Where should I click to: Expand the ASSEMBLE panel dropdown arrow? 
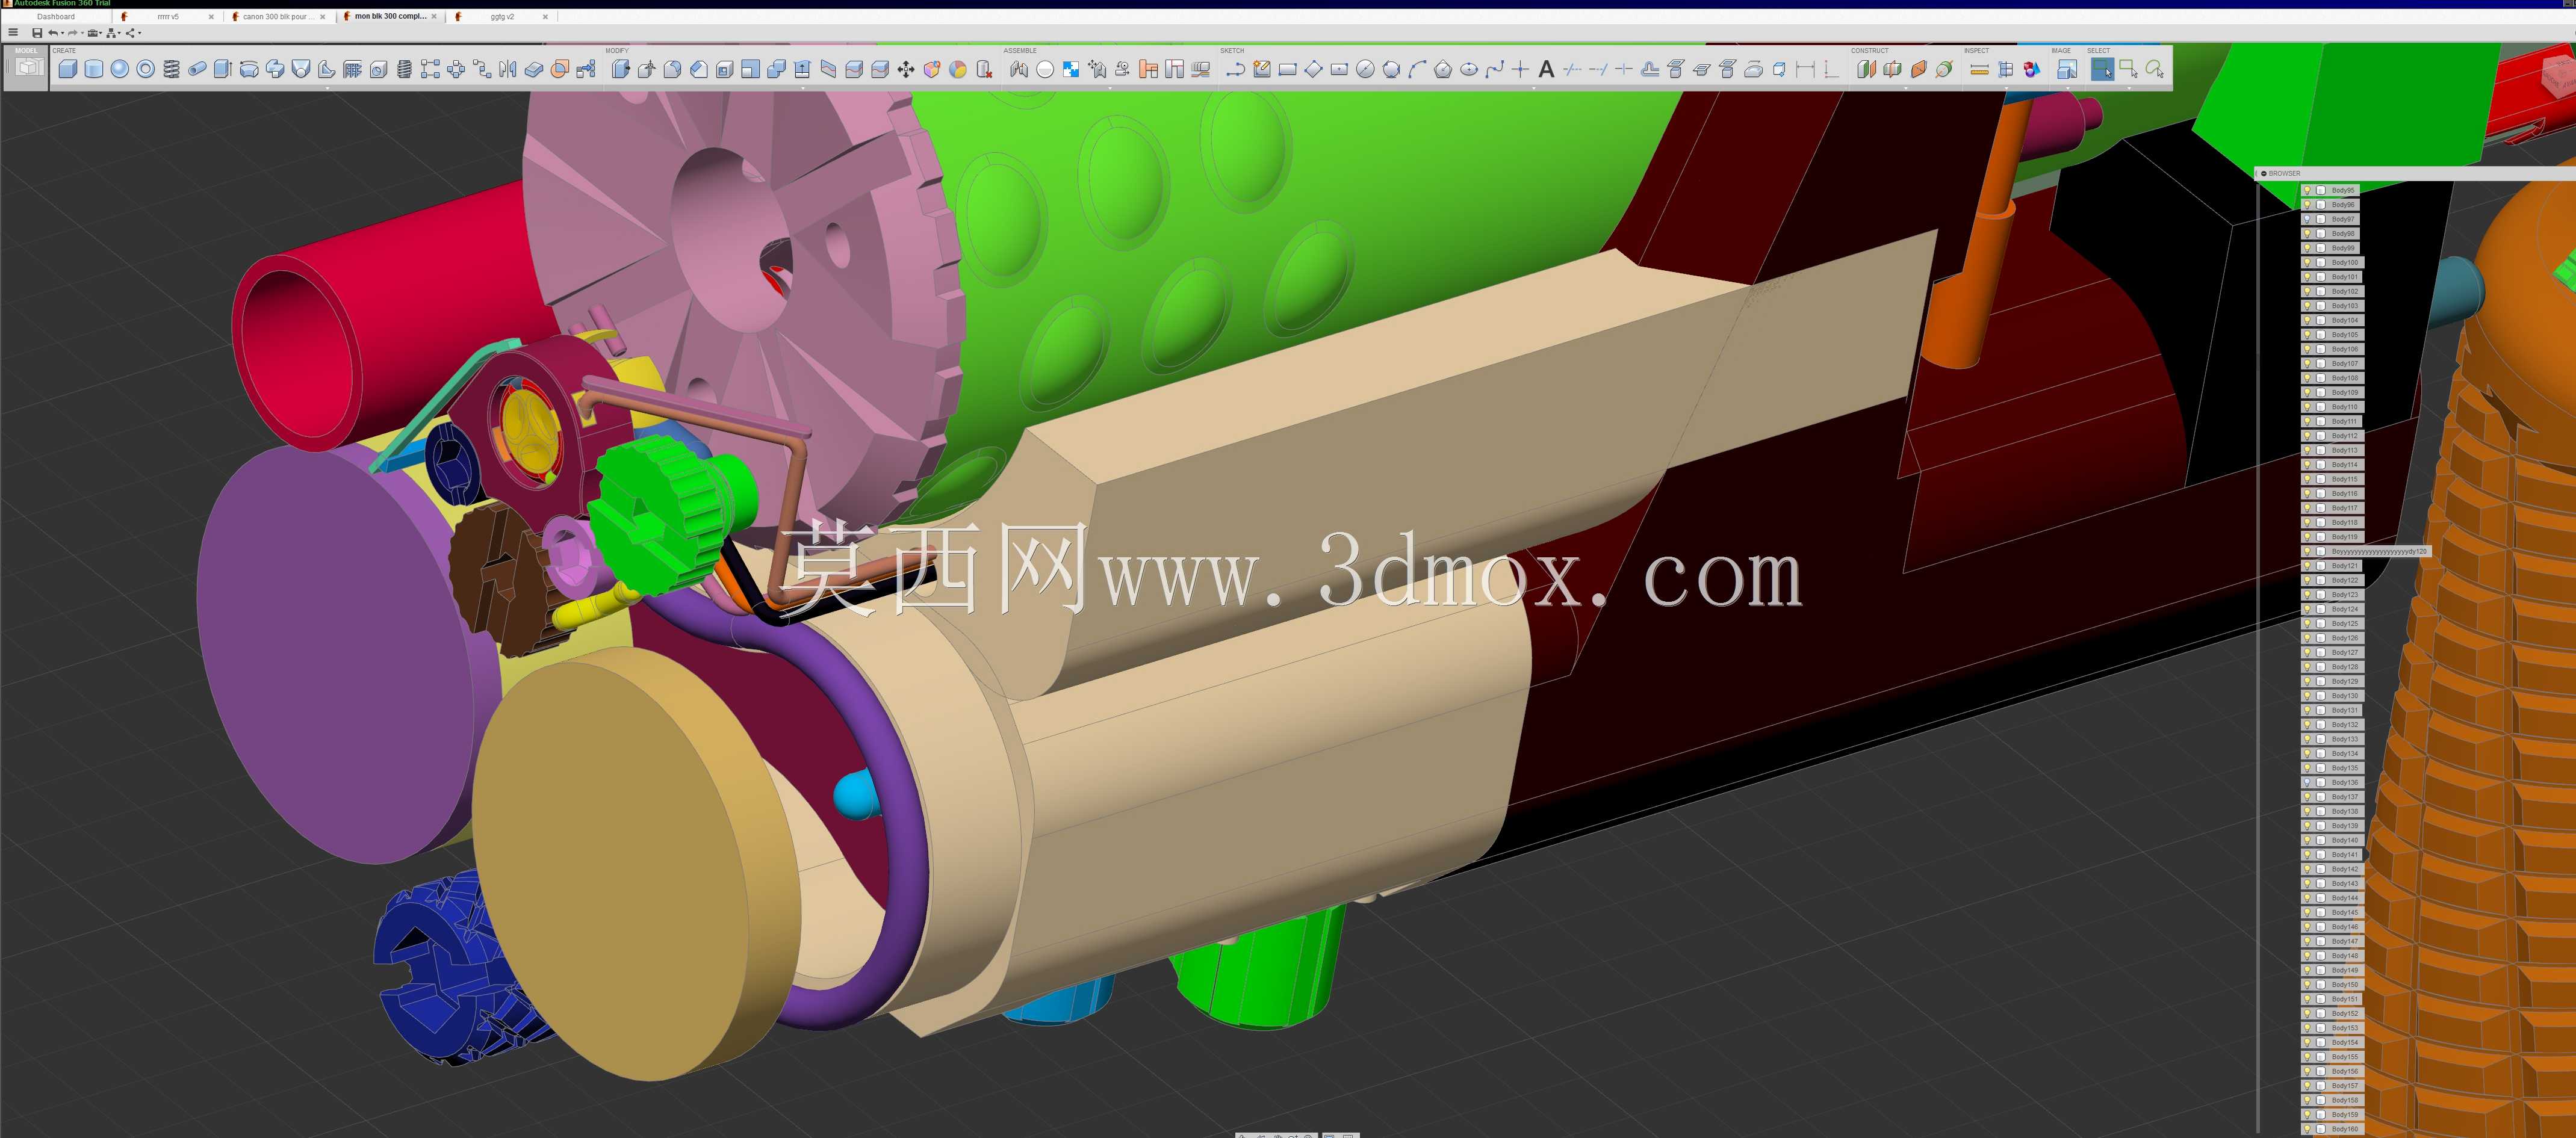coord(1110,88)
